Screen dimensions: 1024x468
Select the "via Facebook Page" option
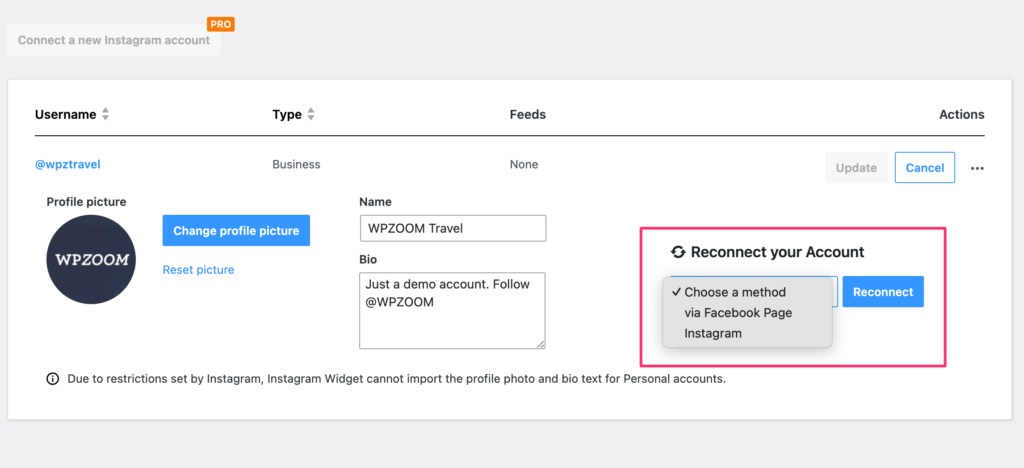pos(738,313)
